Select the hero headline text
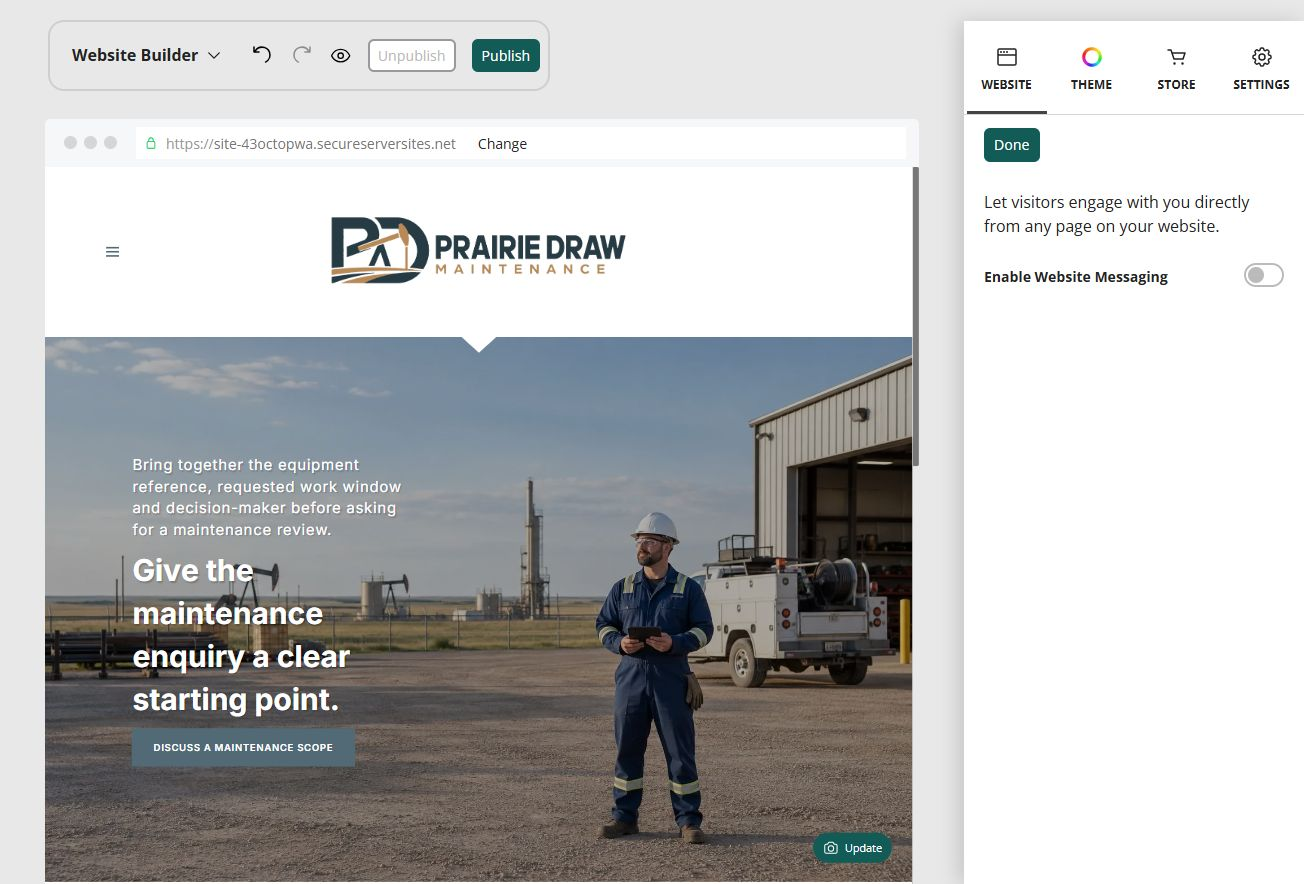This screenshot has height=884, width=1304. click(242, 635)
